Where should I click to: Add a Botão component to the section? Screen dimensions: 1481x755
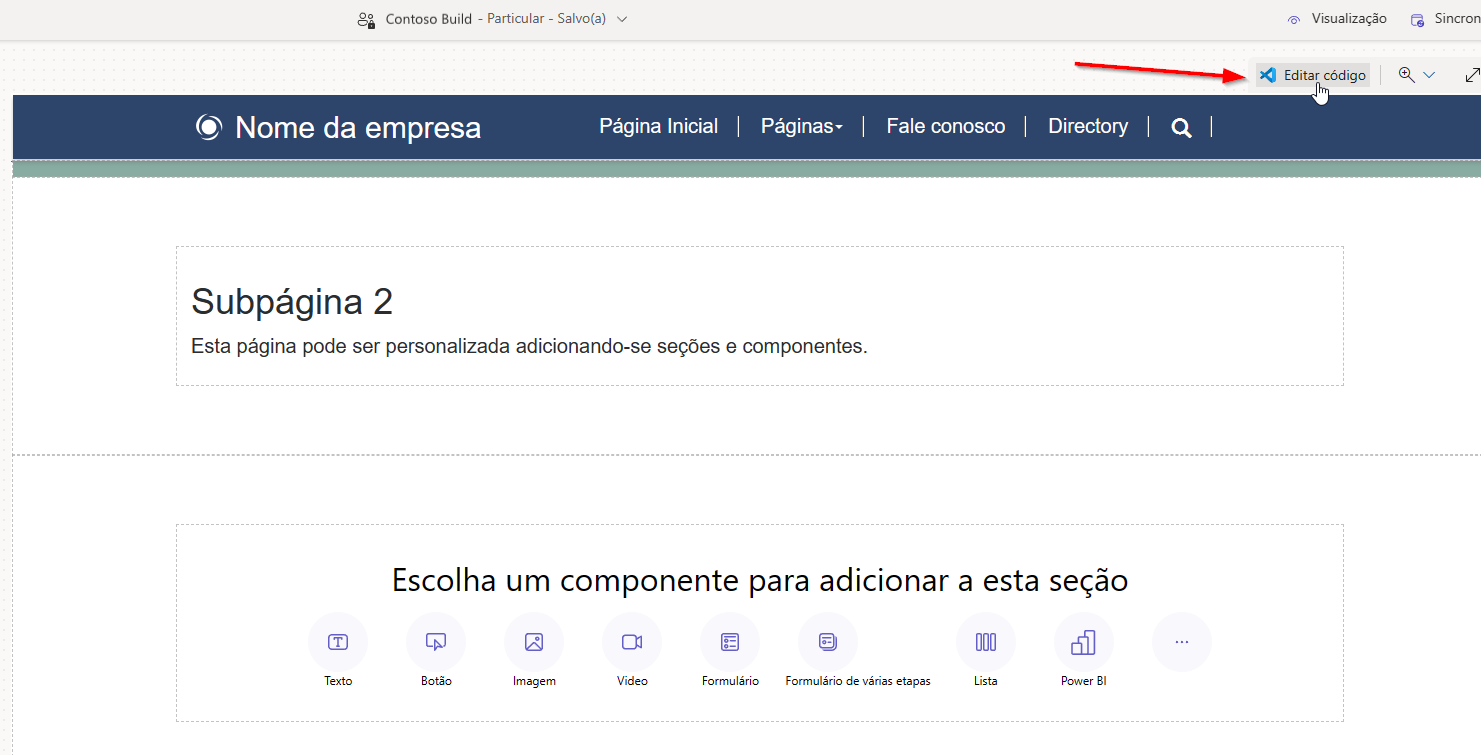tap(435, 642)
